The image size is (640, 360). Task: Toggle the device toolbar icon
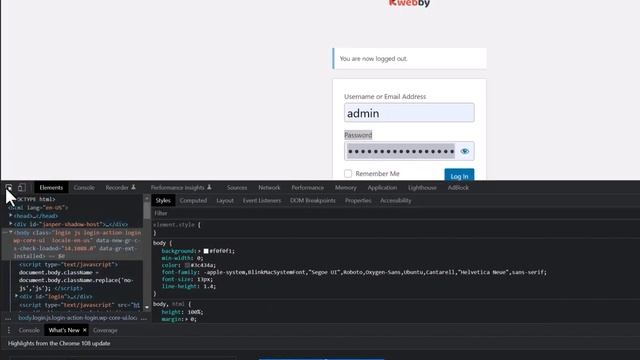click(21, 187)
